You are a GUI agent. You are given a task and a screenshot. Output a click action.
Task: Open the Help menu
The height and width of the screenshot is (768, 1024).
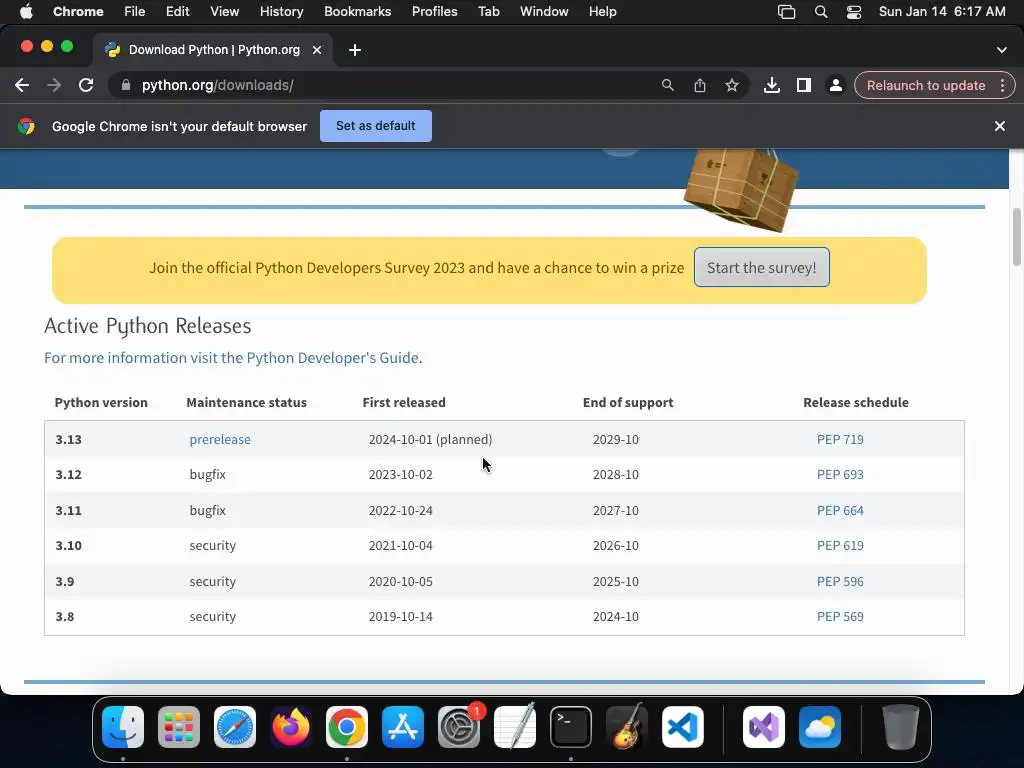(x=602, y=12)
